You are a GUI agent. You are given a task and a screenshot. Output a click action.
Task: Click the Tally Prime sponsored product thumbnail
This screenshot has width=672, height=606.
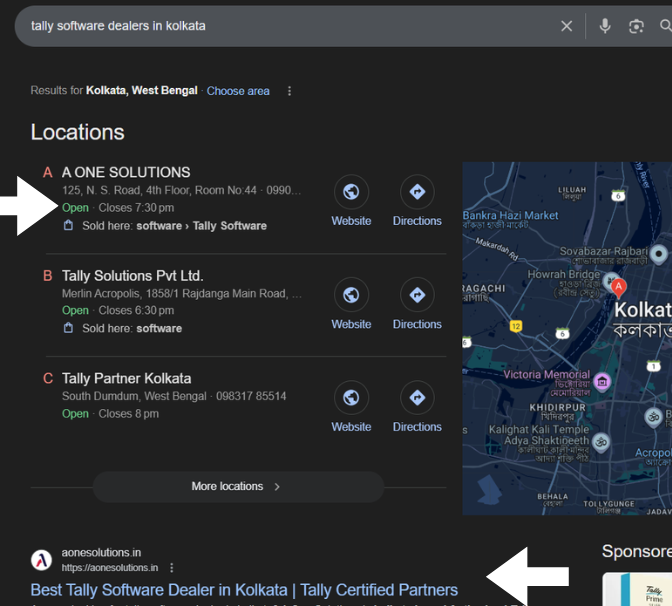point(639,589)
